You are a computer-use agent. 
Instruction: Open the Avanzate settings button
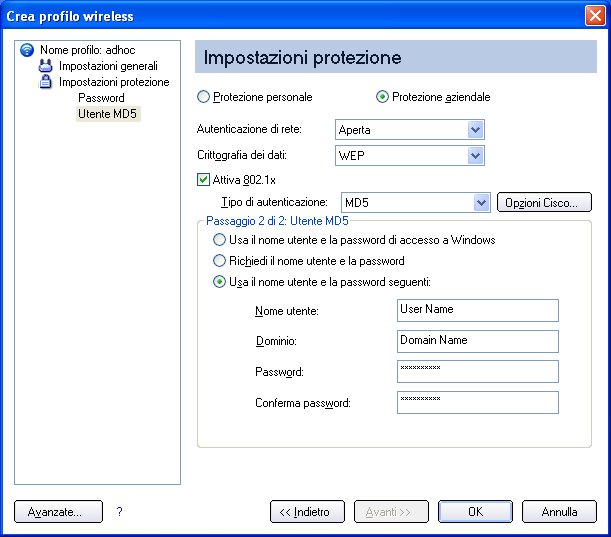[58, 511]
